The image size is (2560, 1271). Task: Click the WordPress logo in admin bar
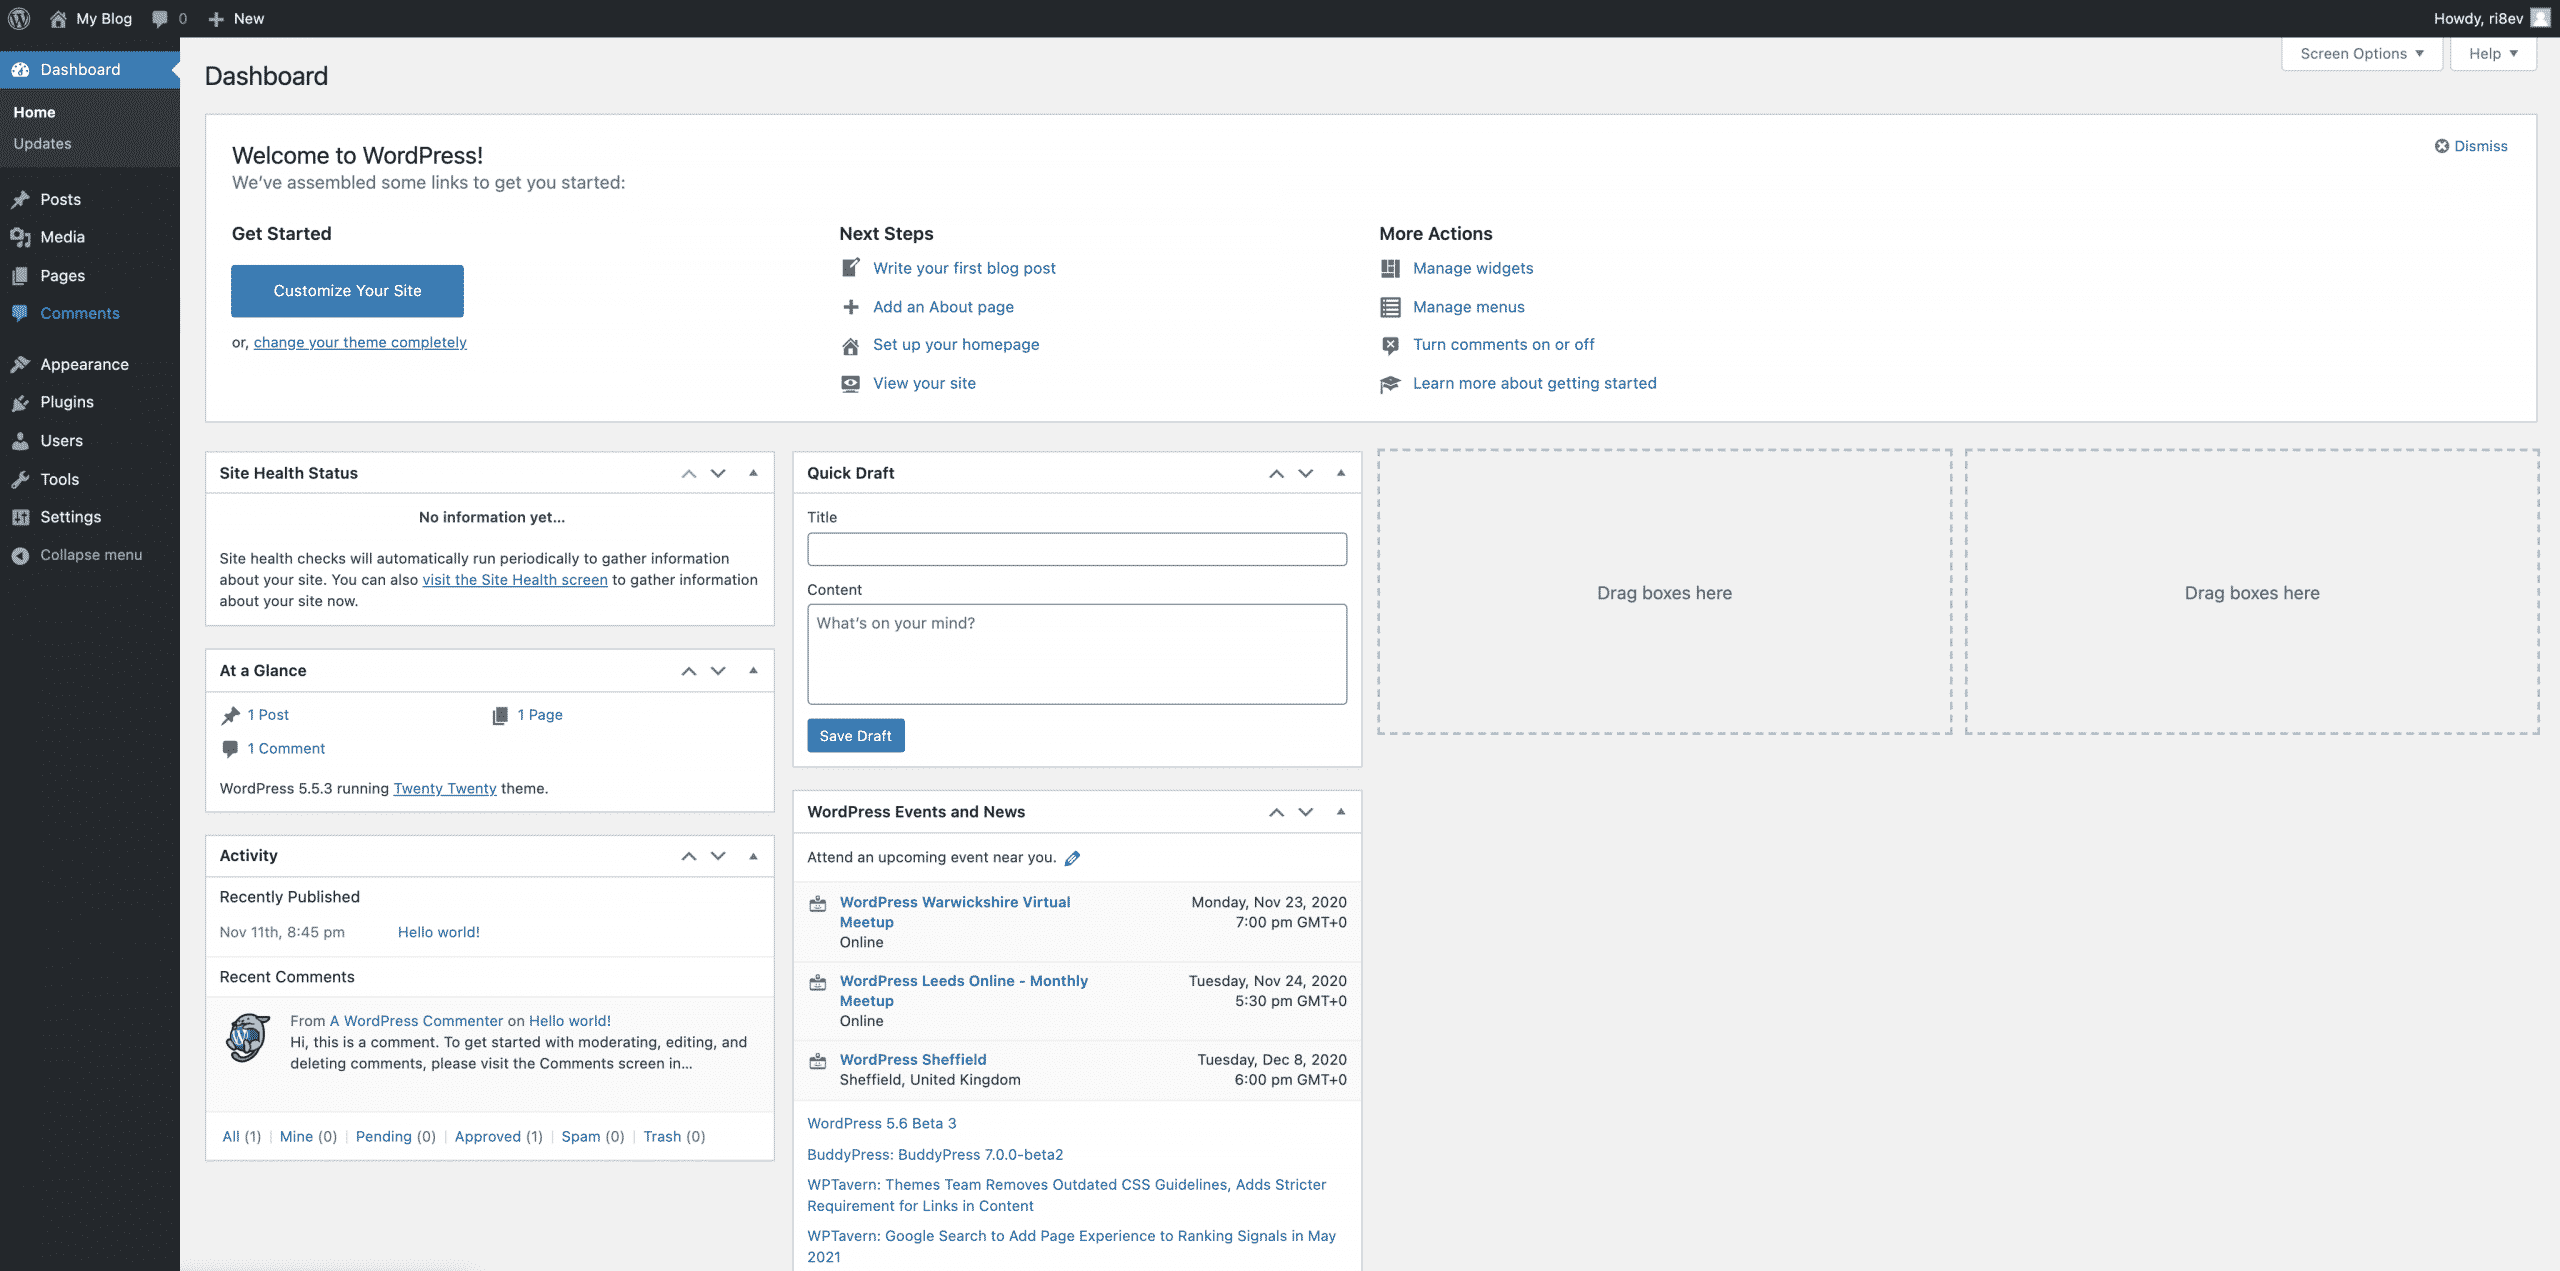pyautogui.click(x=19, y=18)
